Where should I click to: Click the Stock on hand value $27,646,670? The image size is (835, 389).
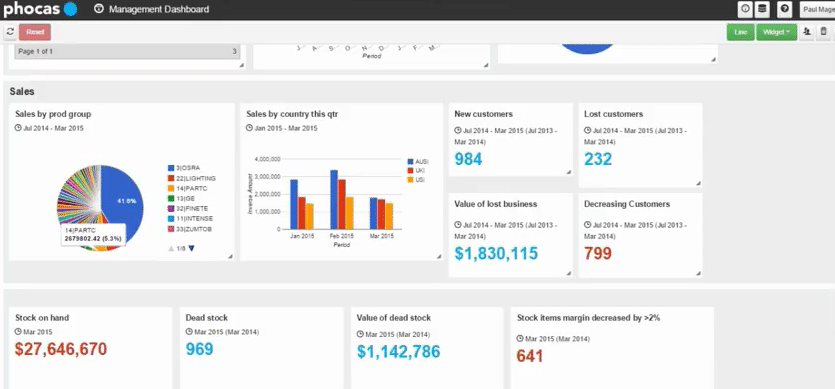pyautogui.click(x=61, y=349)
